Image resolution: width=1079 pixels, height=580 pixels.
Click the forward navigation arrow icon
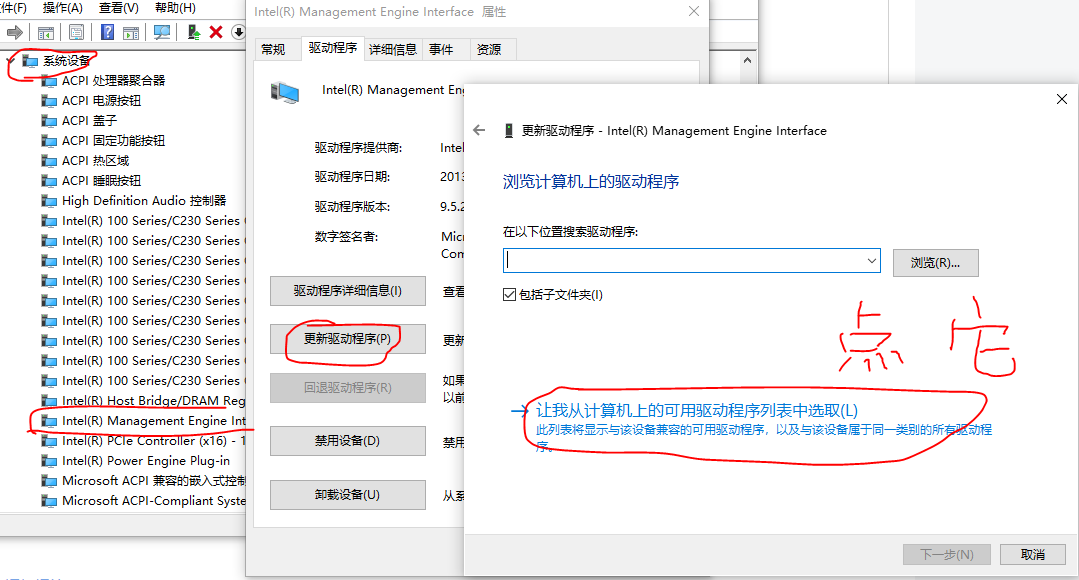(13, 31)
